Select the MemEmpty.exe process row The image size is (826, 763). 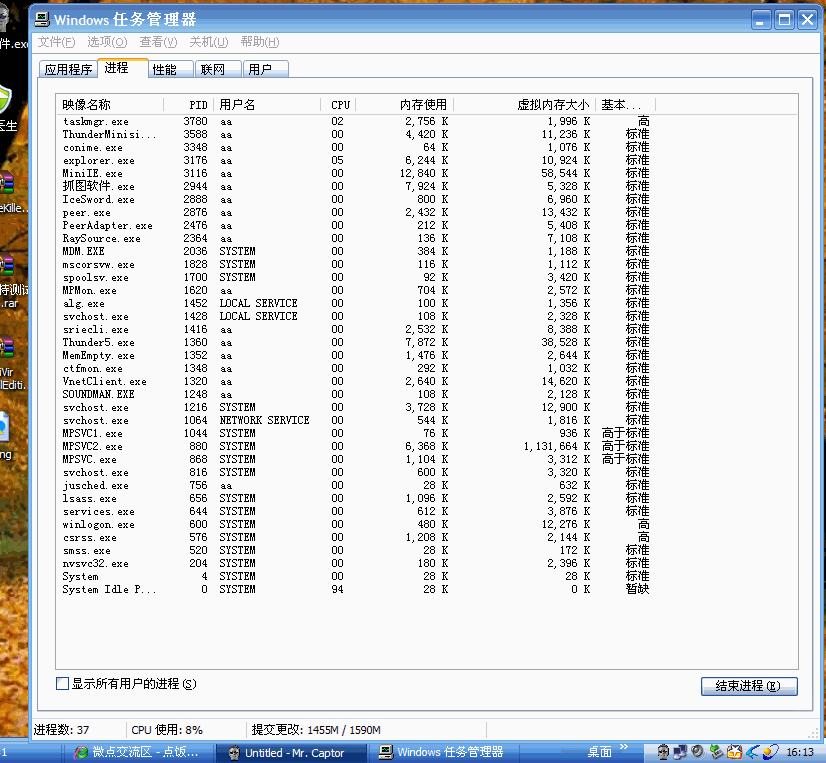[x=356, y=355]
